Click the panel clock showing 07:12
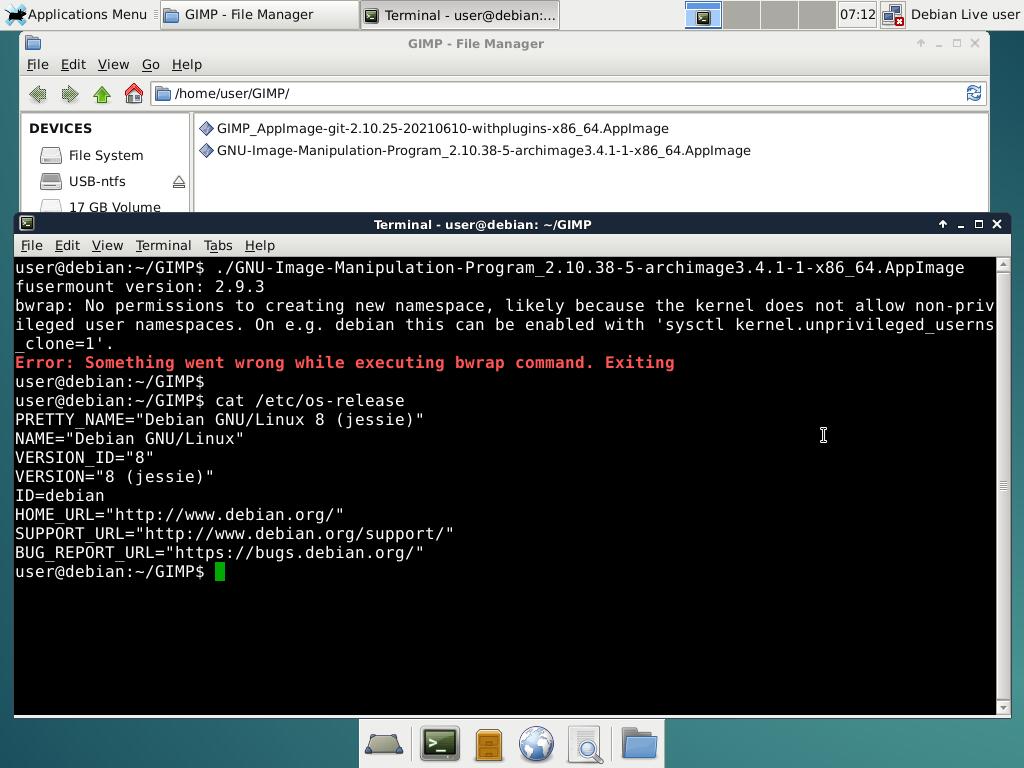 [857, 14]
